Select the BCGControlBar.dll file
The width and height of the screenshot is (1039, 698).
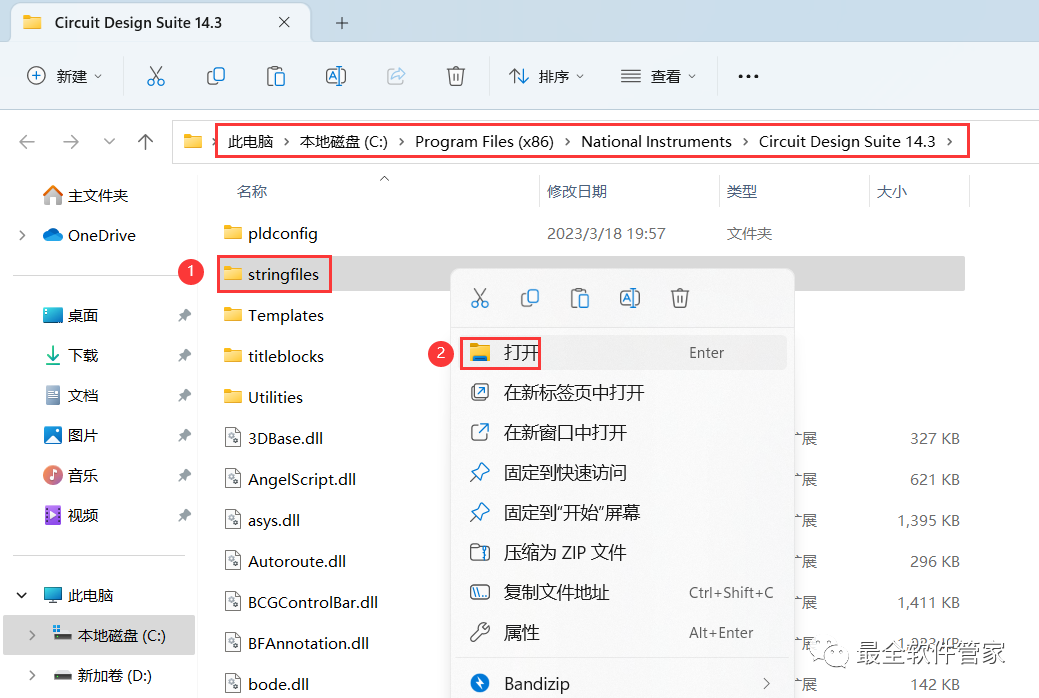[x=301, y=603]
